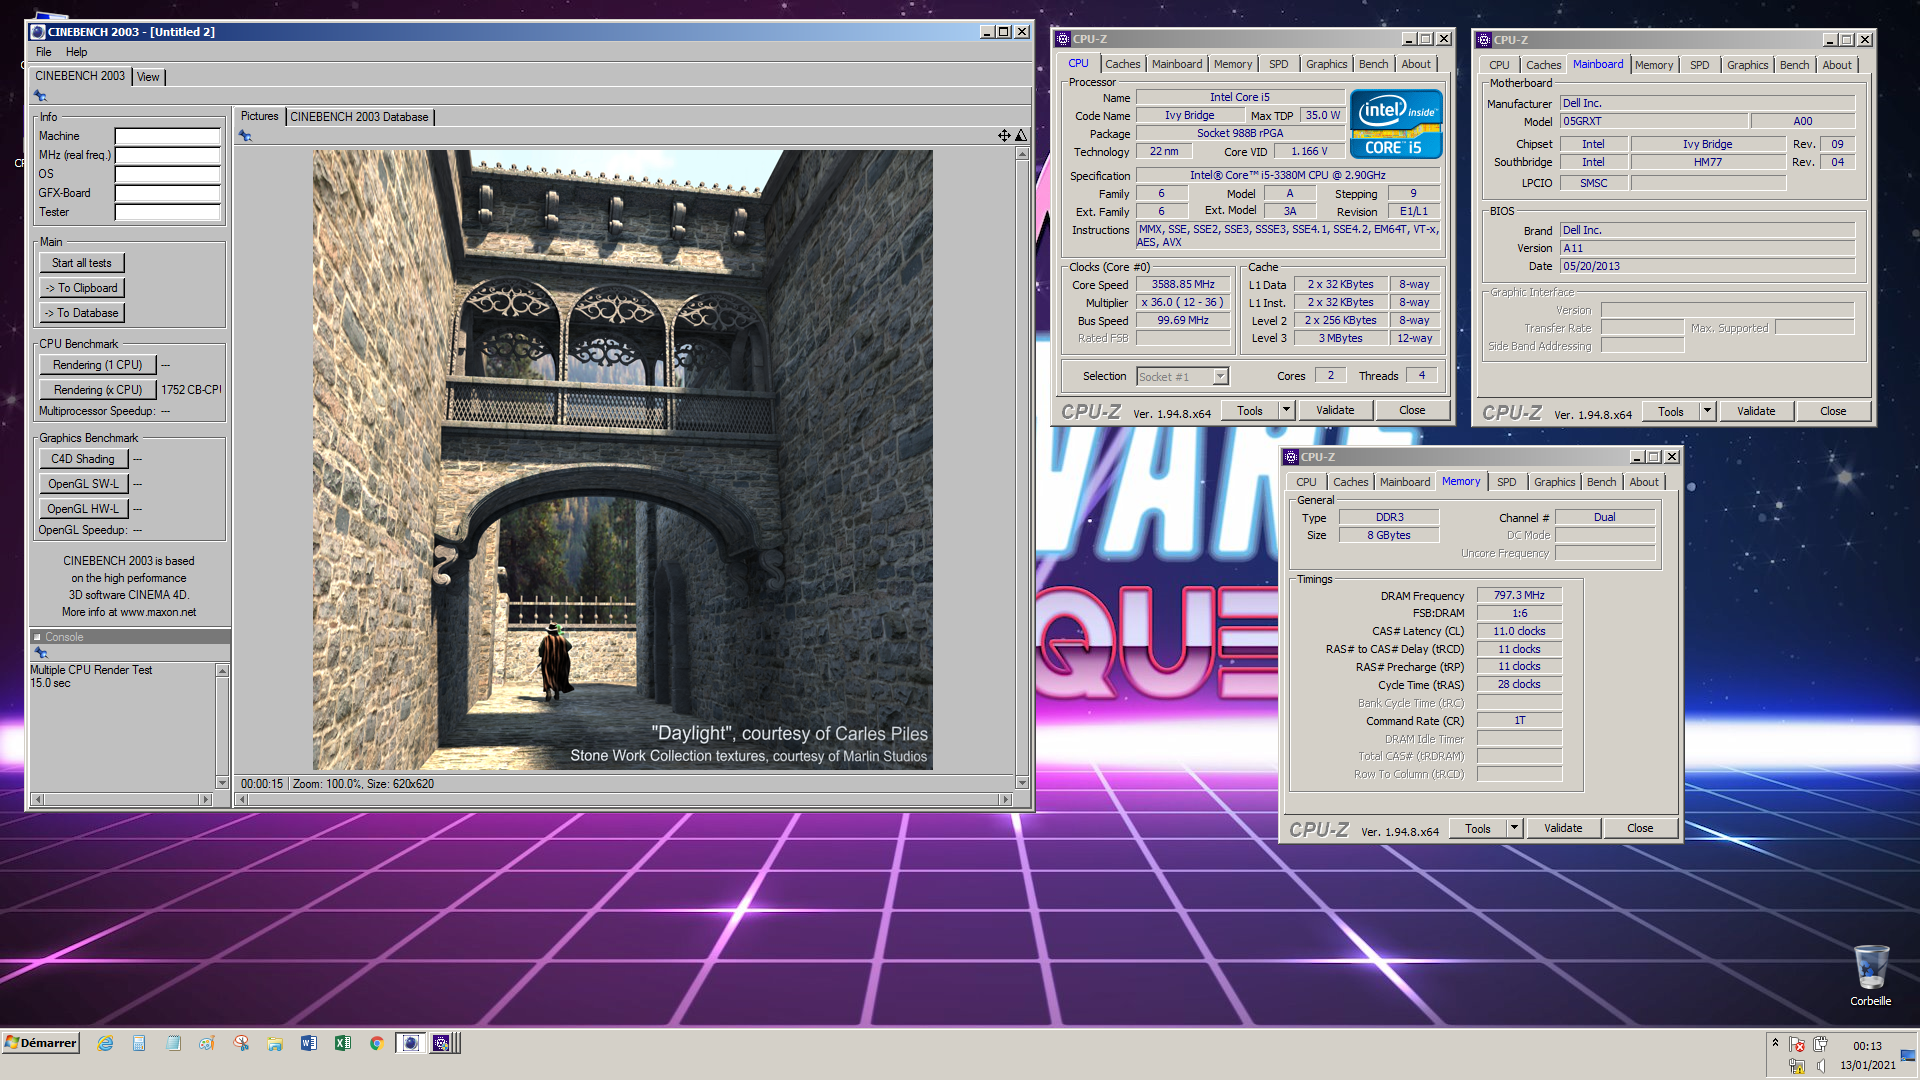This screenshot has width=1920, height=1080.
Task: Open the CINEBENCH 2003 Database tab
Action: 359,117
